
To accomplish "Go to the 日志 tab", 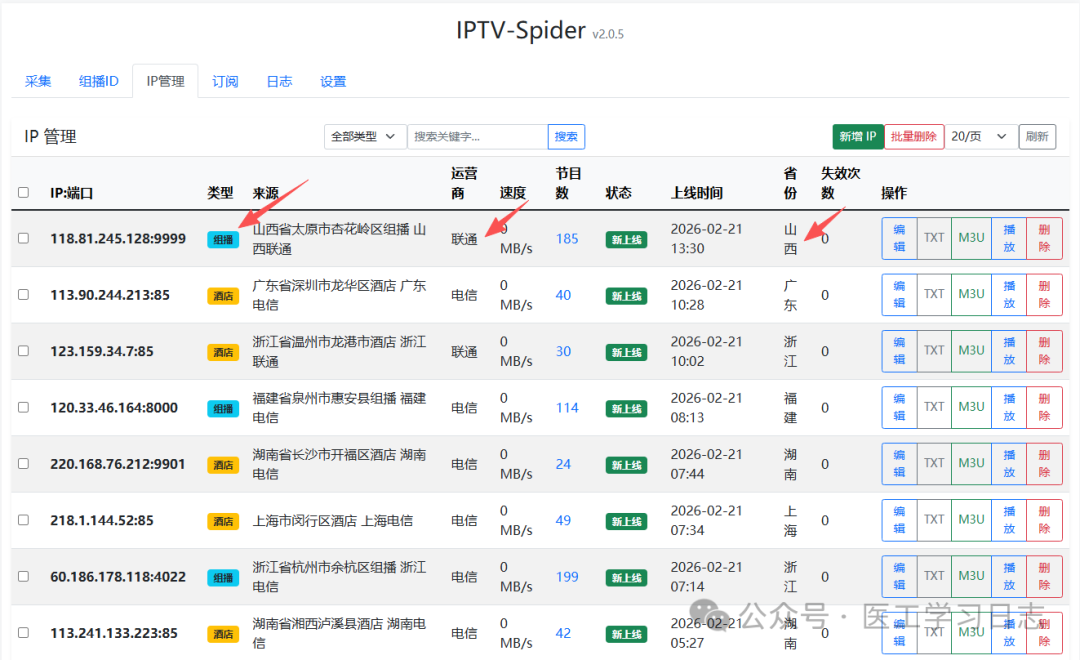I will (279, 82).
